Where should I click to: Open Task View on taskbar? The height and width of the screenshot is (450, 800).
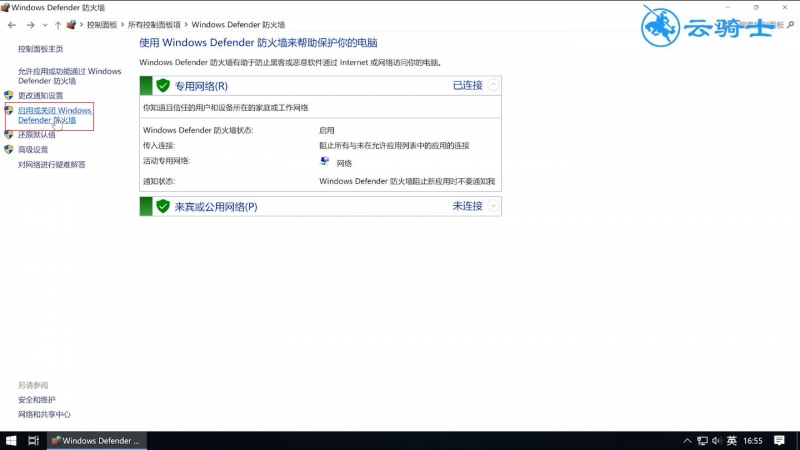[x=33, y=441]
